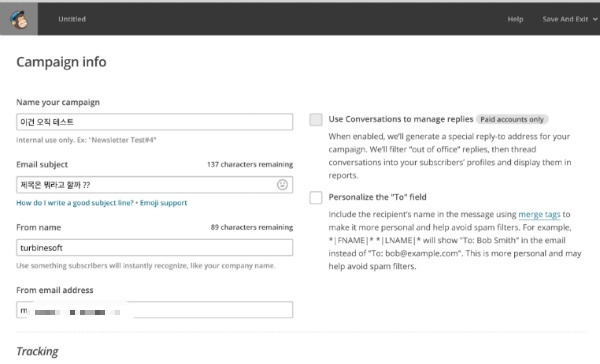Click the "From email address" field label
Screen dimensions: 600x364
(55, 290)
